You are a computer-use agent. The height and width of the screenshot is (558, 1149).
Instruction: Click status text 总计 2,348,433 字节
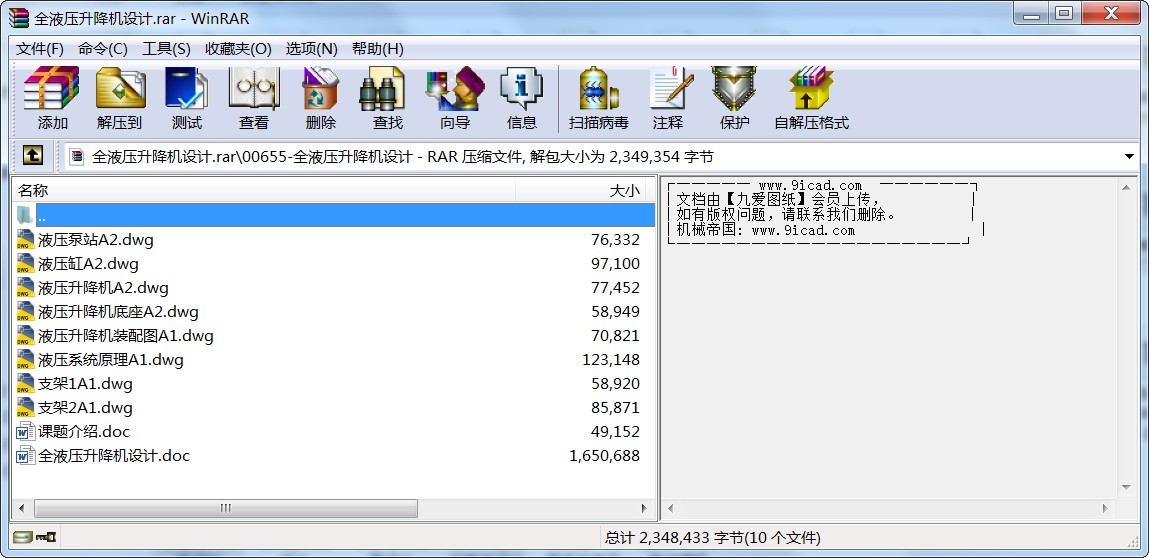(x=673, y=537)
